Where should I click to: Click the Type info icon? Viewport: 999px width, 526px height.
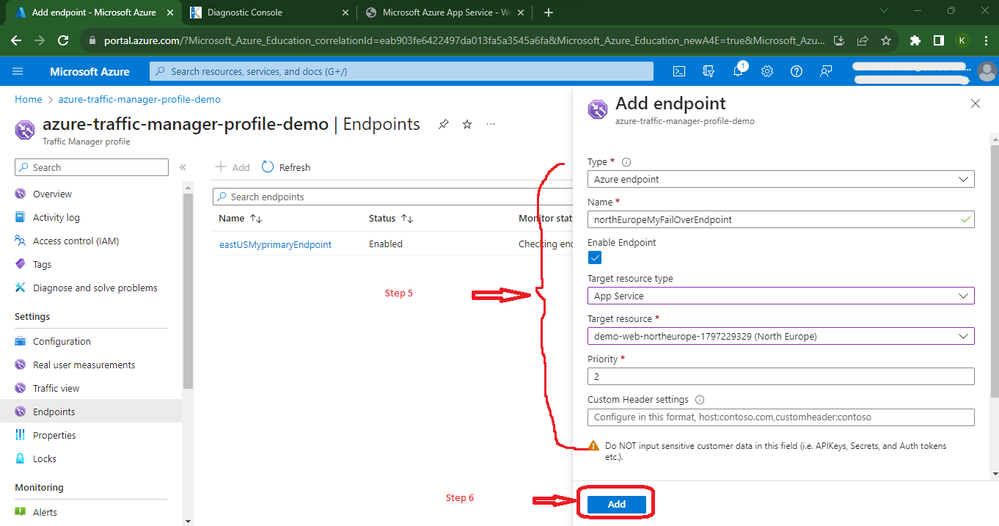[626, 162]
